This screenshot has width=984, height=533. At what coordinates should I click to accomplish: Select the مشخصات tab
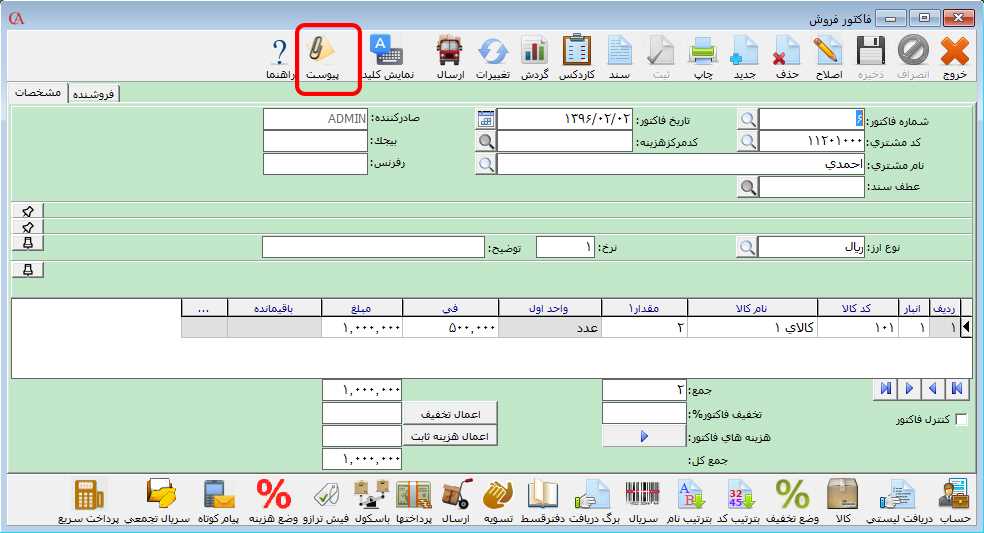click(x=36, y=93)
